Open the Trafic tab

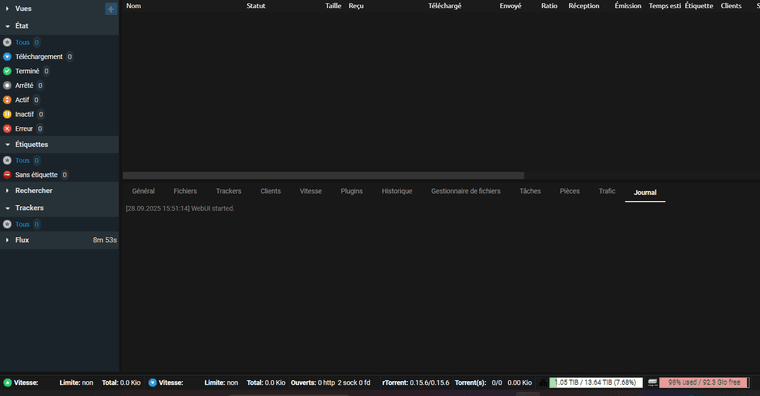607,191
